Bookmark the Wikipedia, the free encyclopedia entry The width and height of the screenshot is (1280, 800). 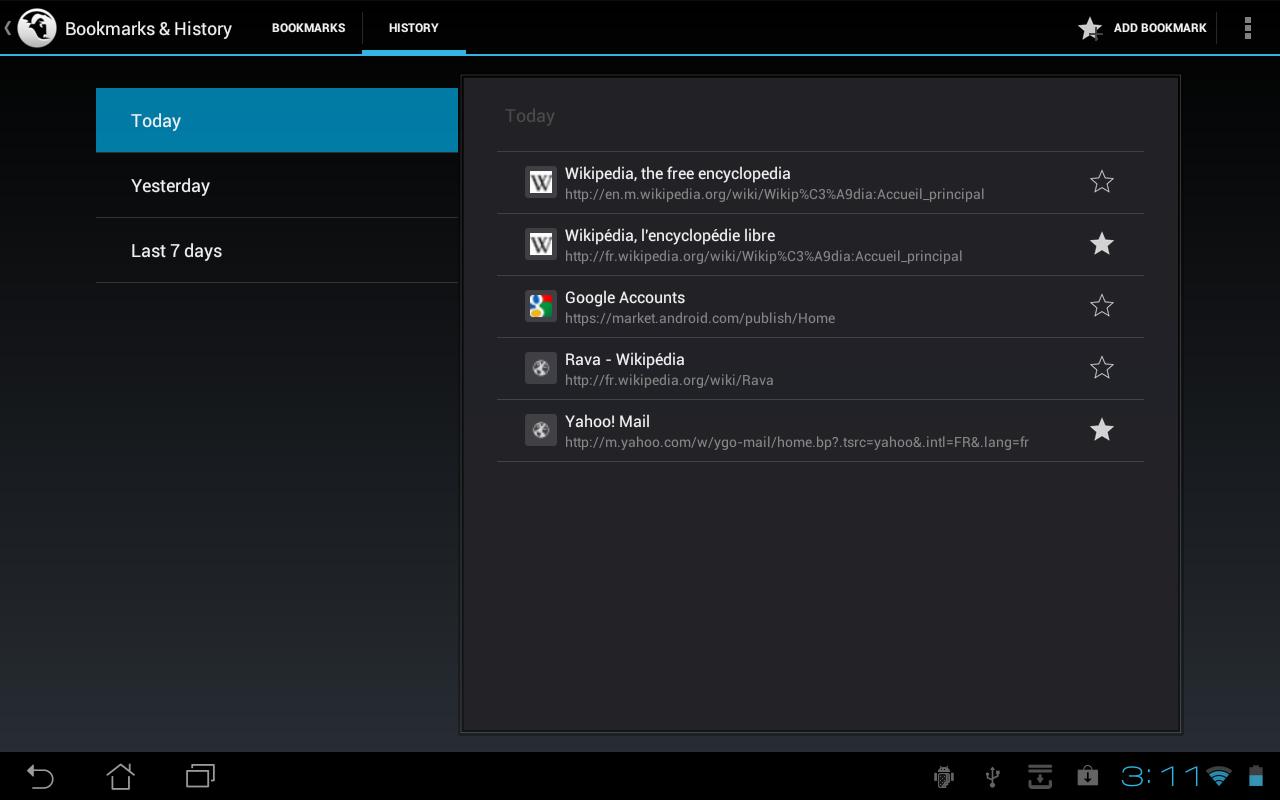click(x=1101, y=182)
